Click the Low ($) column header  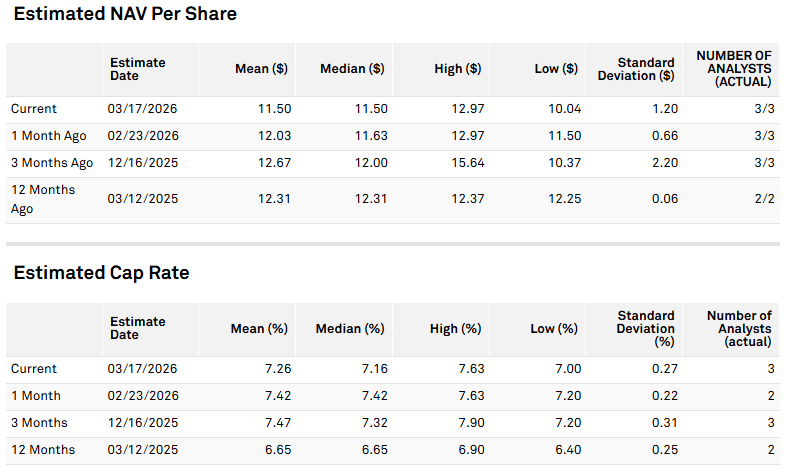coord(556,69)
